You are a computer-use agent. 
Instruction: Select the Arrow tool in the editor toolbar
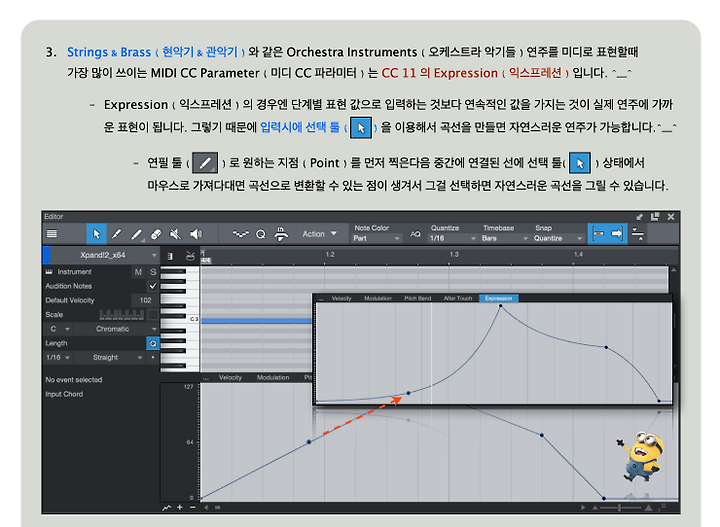click(96, 234)
